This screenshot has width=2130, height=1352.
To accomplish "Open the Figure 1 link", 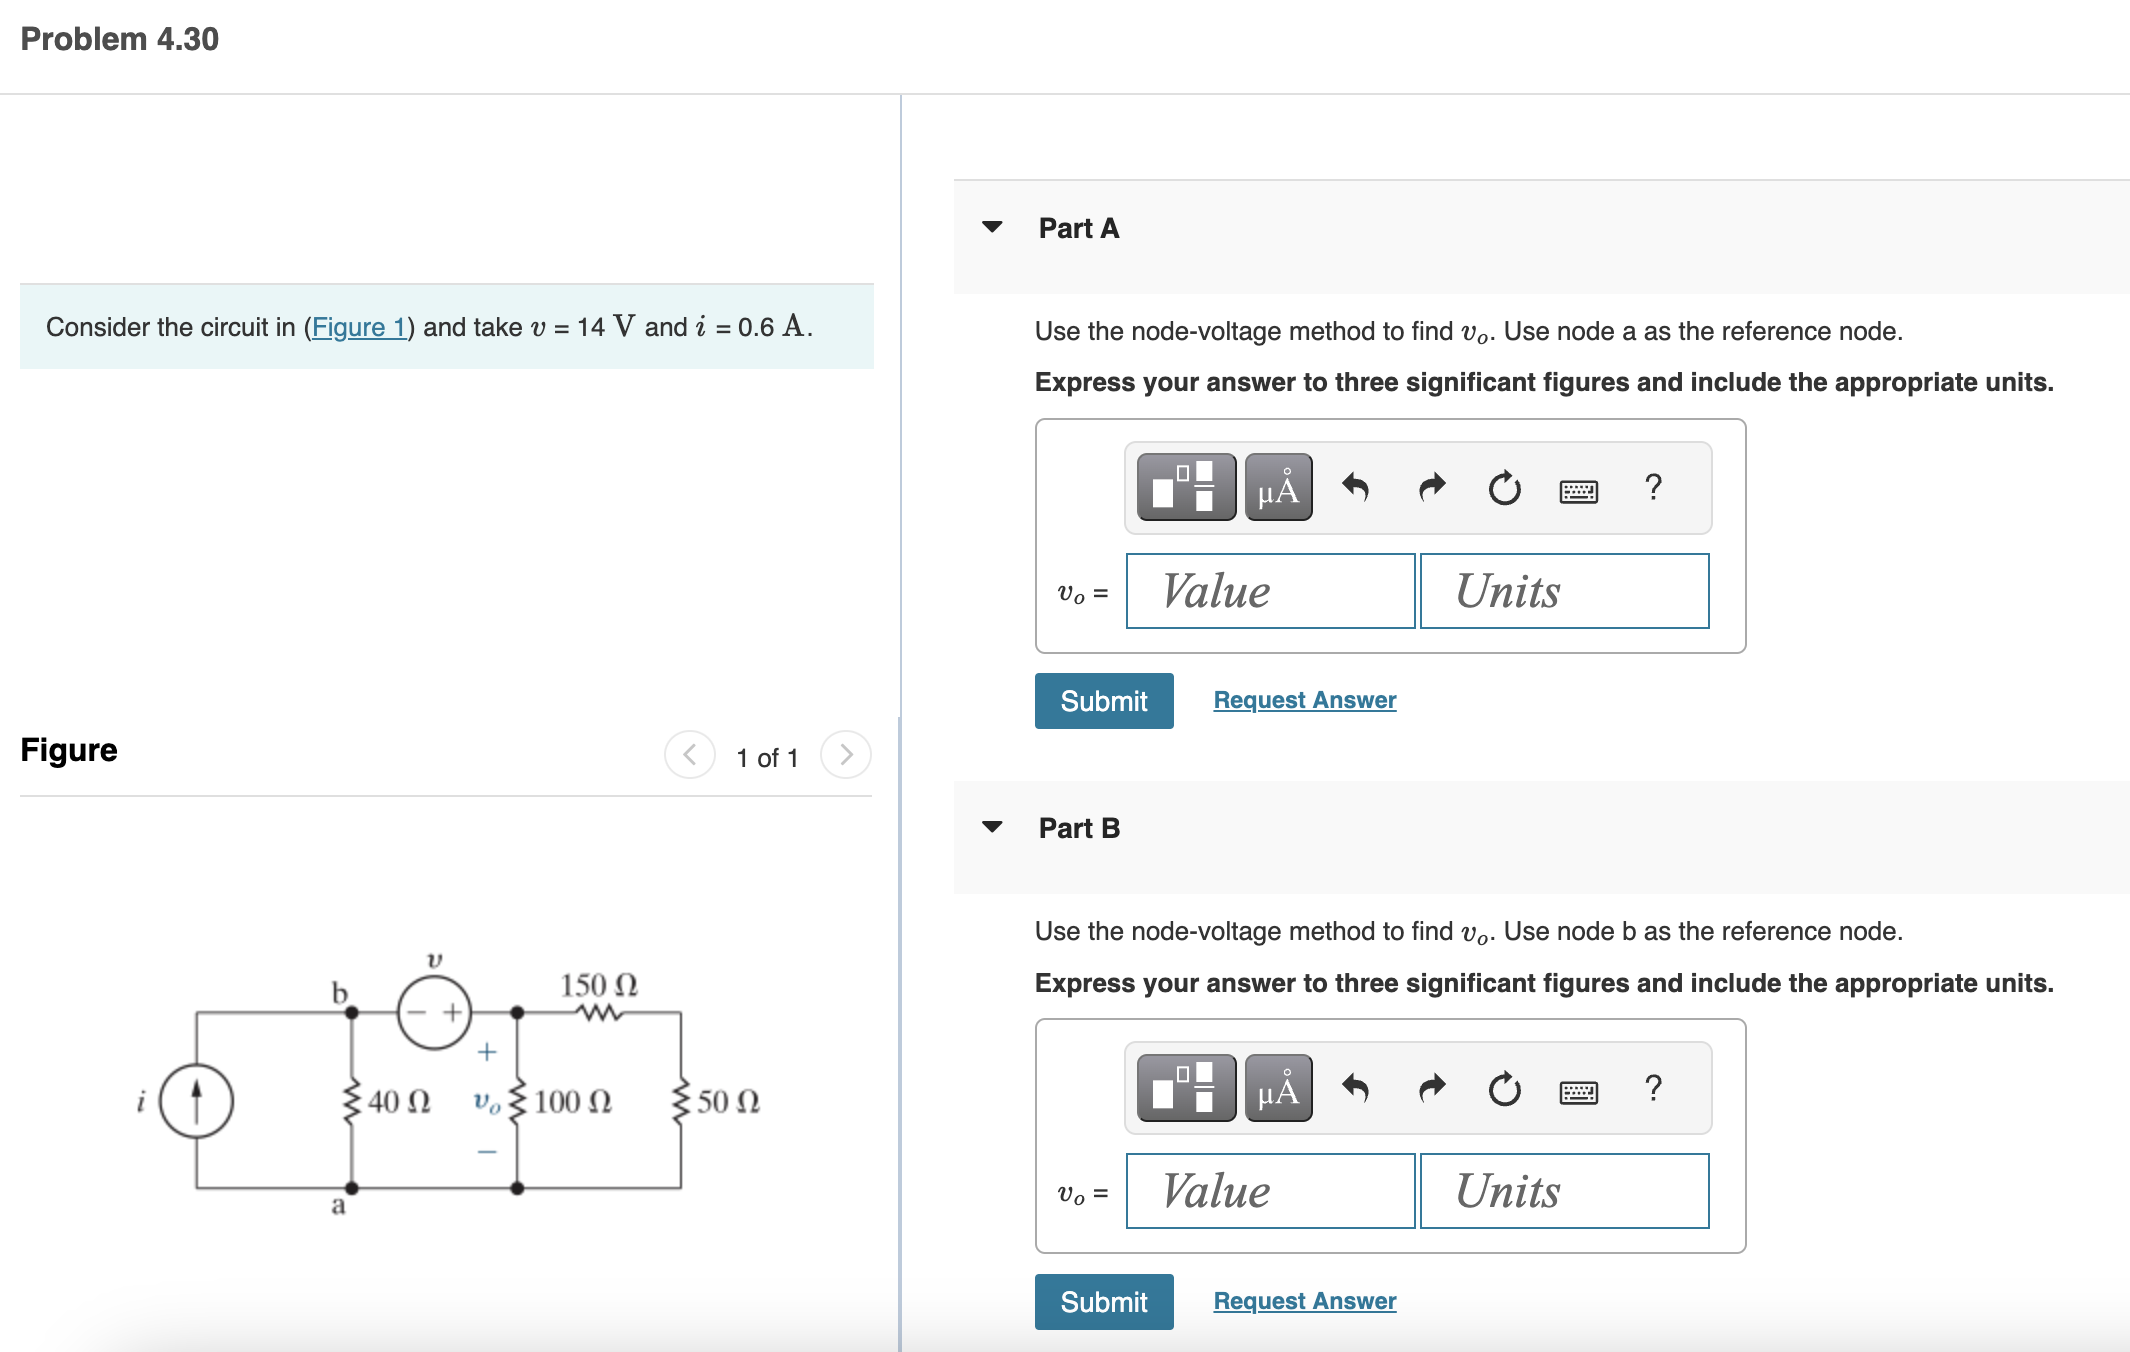I will click(359, 327).
